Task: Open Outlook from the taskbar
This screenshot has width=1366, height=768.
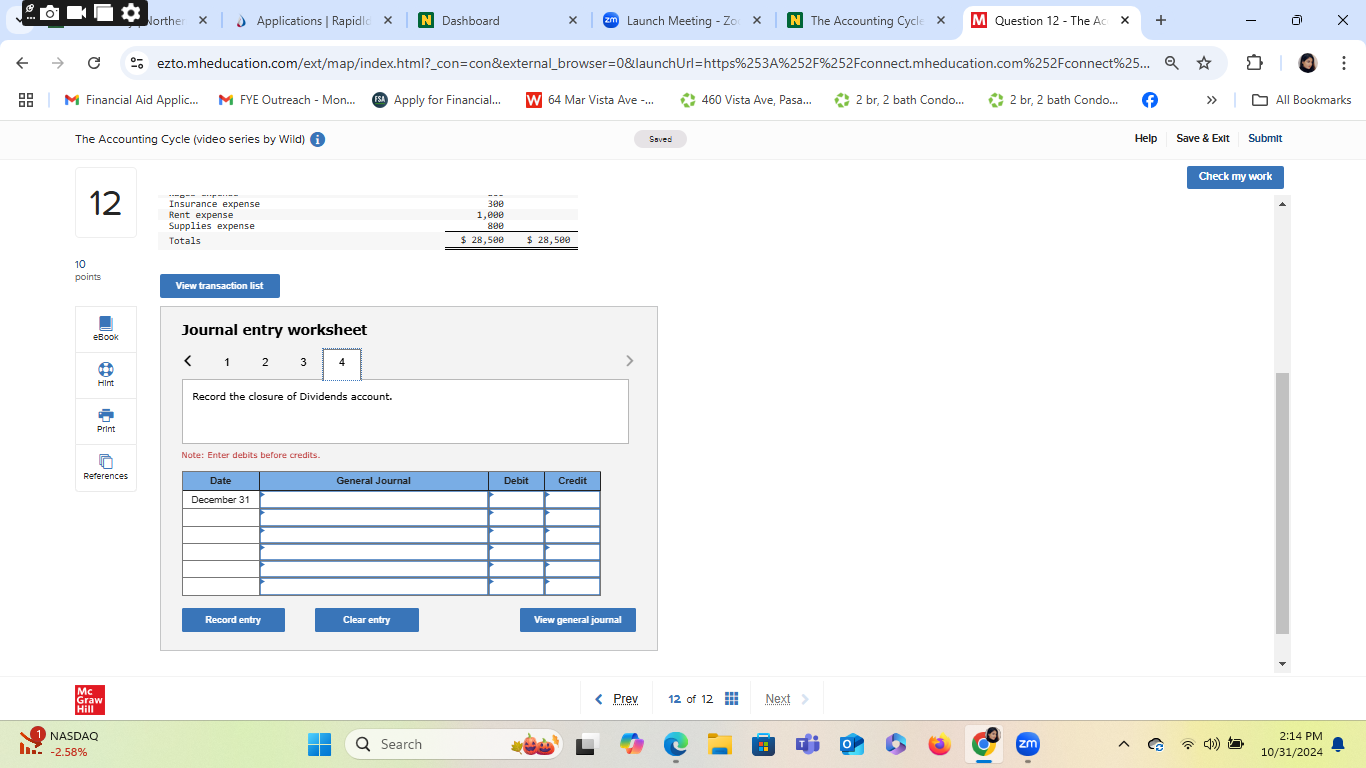Action: (x=851, y=744)
